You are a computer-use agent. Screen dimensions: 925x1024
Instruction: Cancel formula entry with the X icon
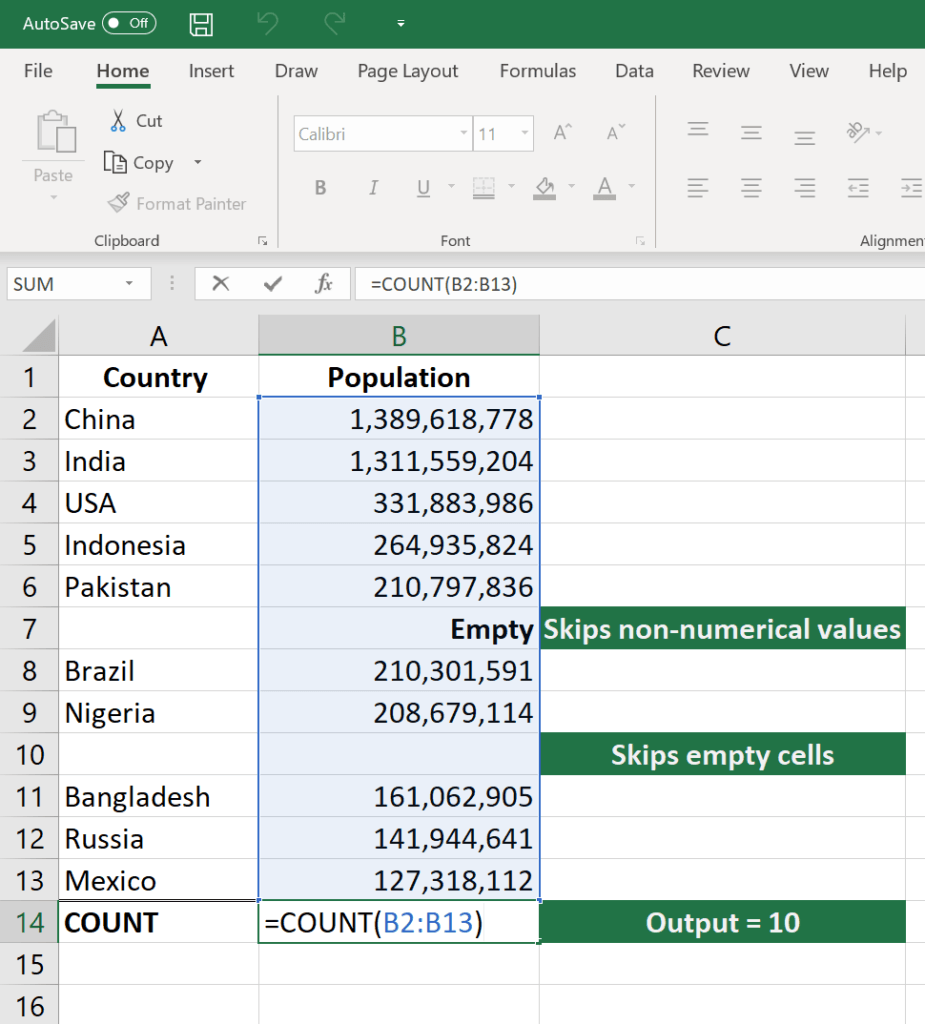coord(220,283)
